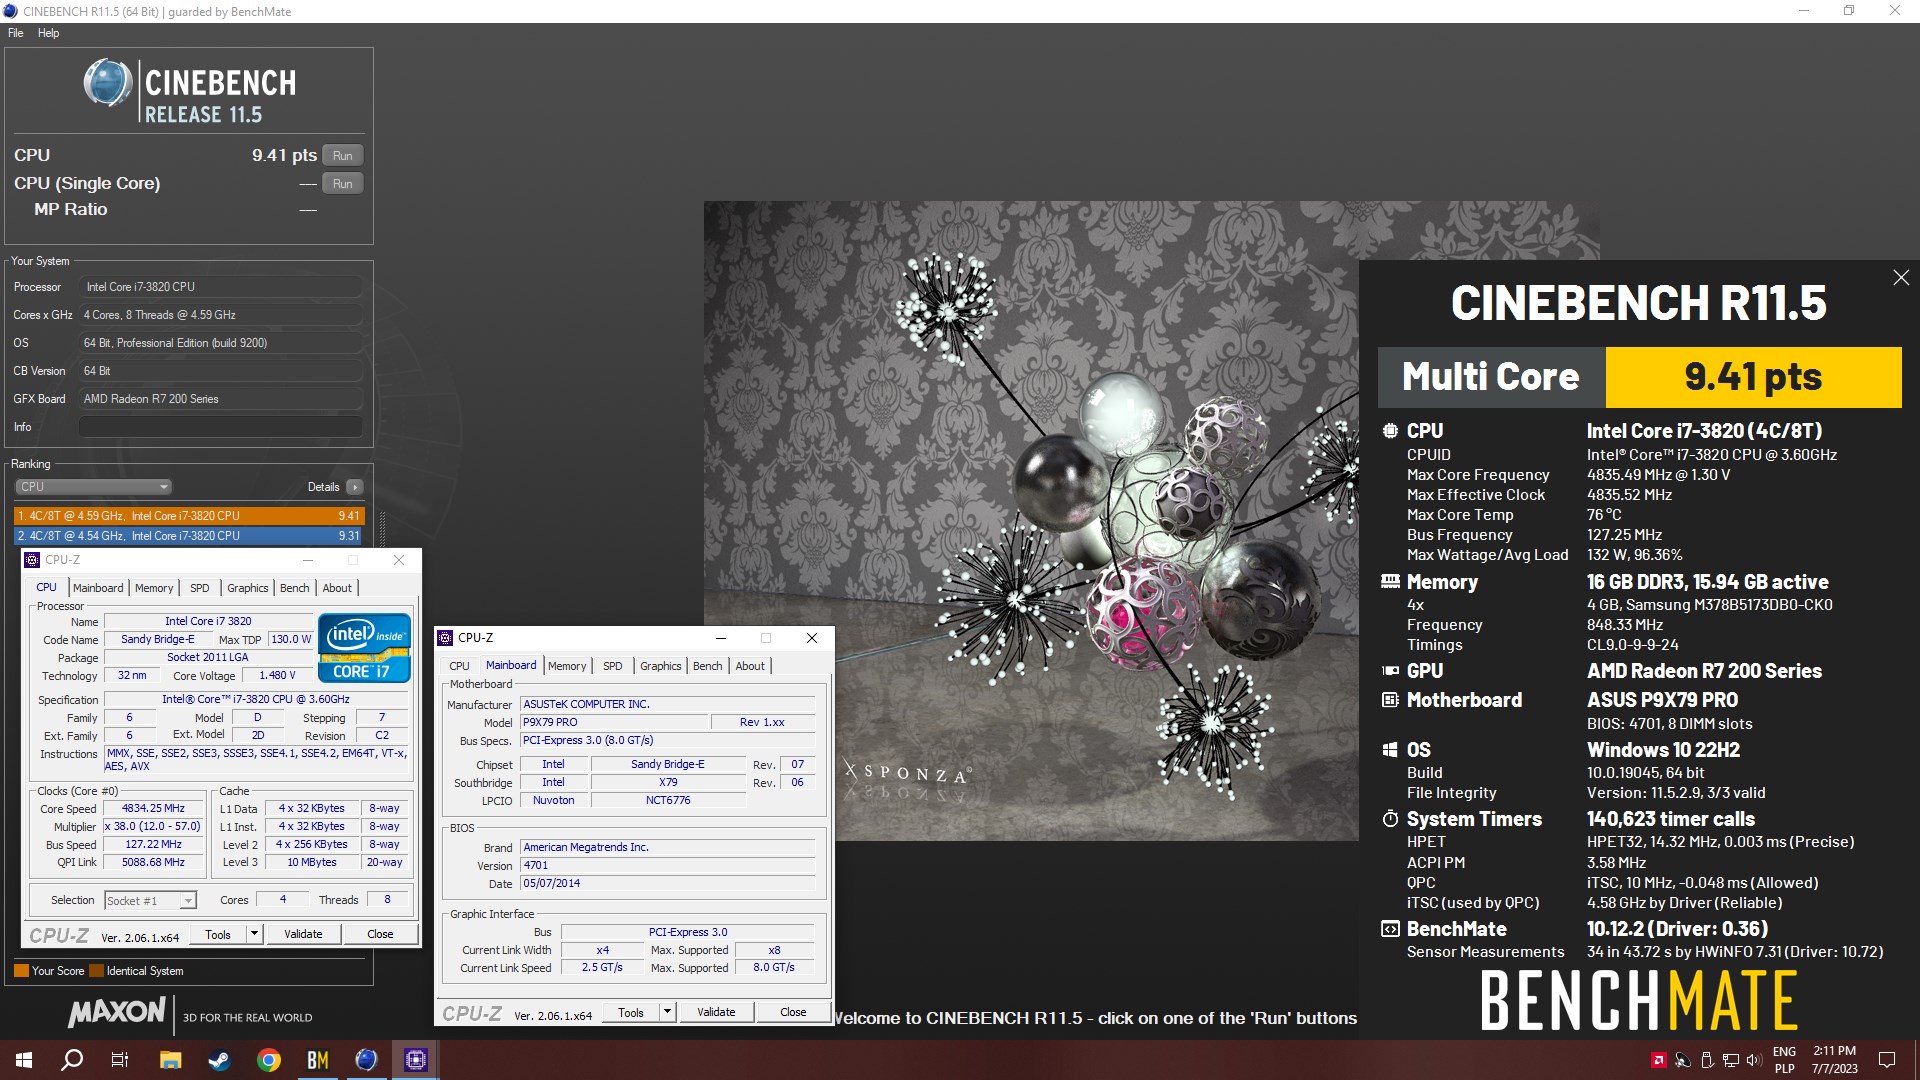Click the MAXON logo
Image resolution: width=1920 pixels, height=1080 pixels.
116,1013
